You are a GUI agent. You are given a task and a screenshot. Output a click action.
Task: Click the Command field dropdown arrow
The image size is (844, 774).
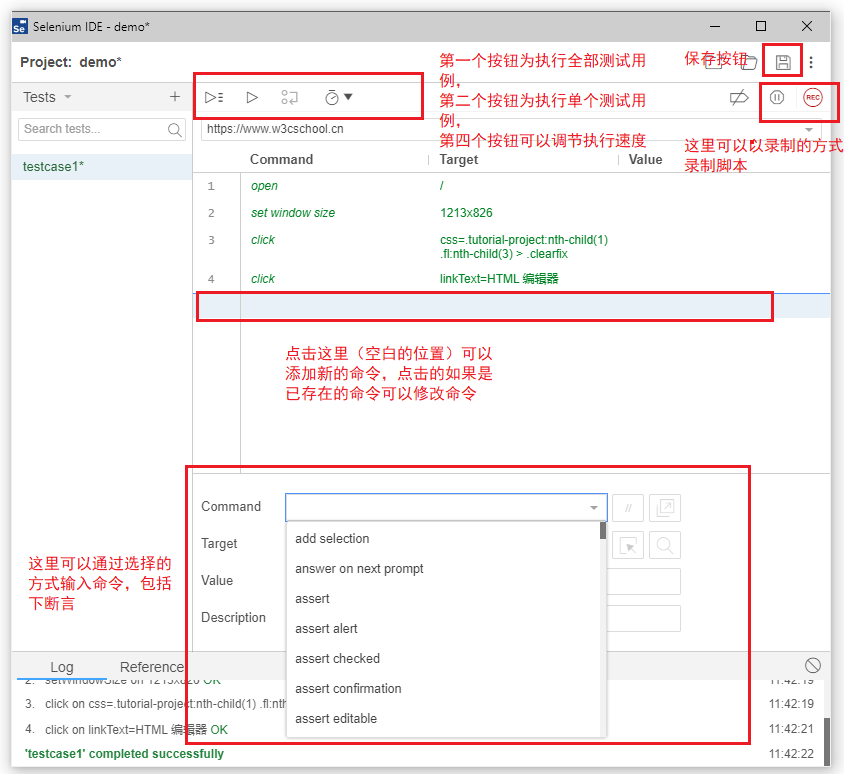594,508
